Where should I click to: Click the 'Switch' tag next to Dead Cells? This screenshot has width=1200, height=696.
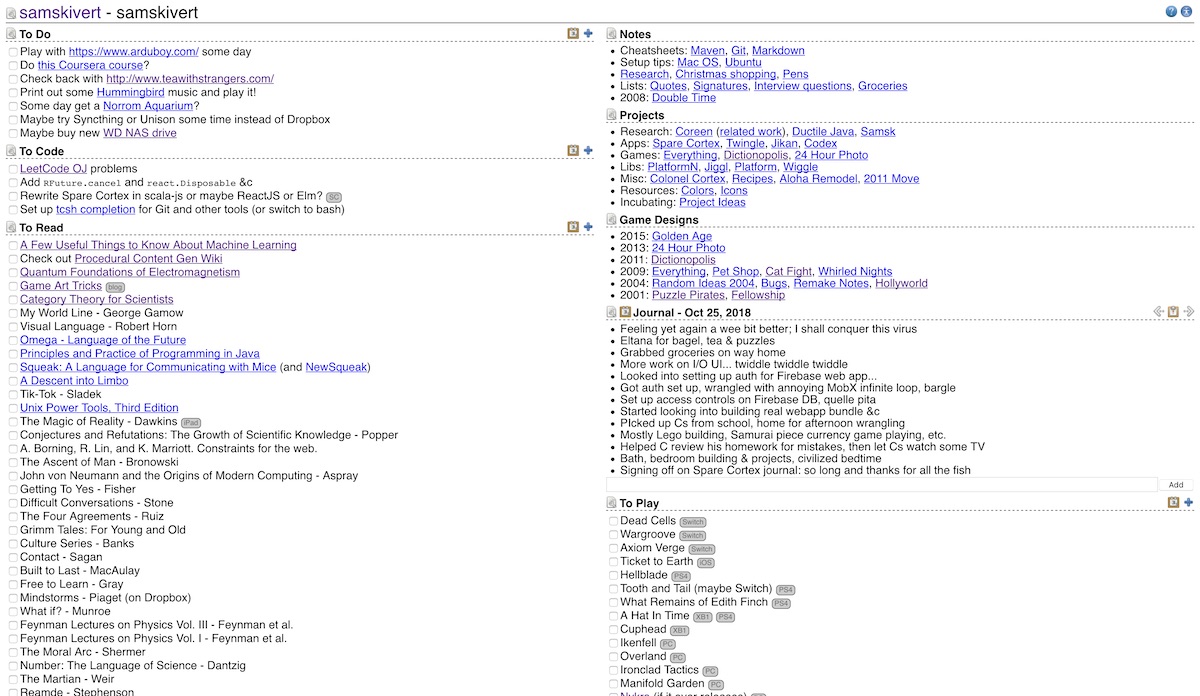pyautogui.click(x=693, y=522)
